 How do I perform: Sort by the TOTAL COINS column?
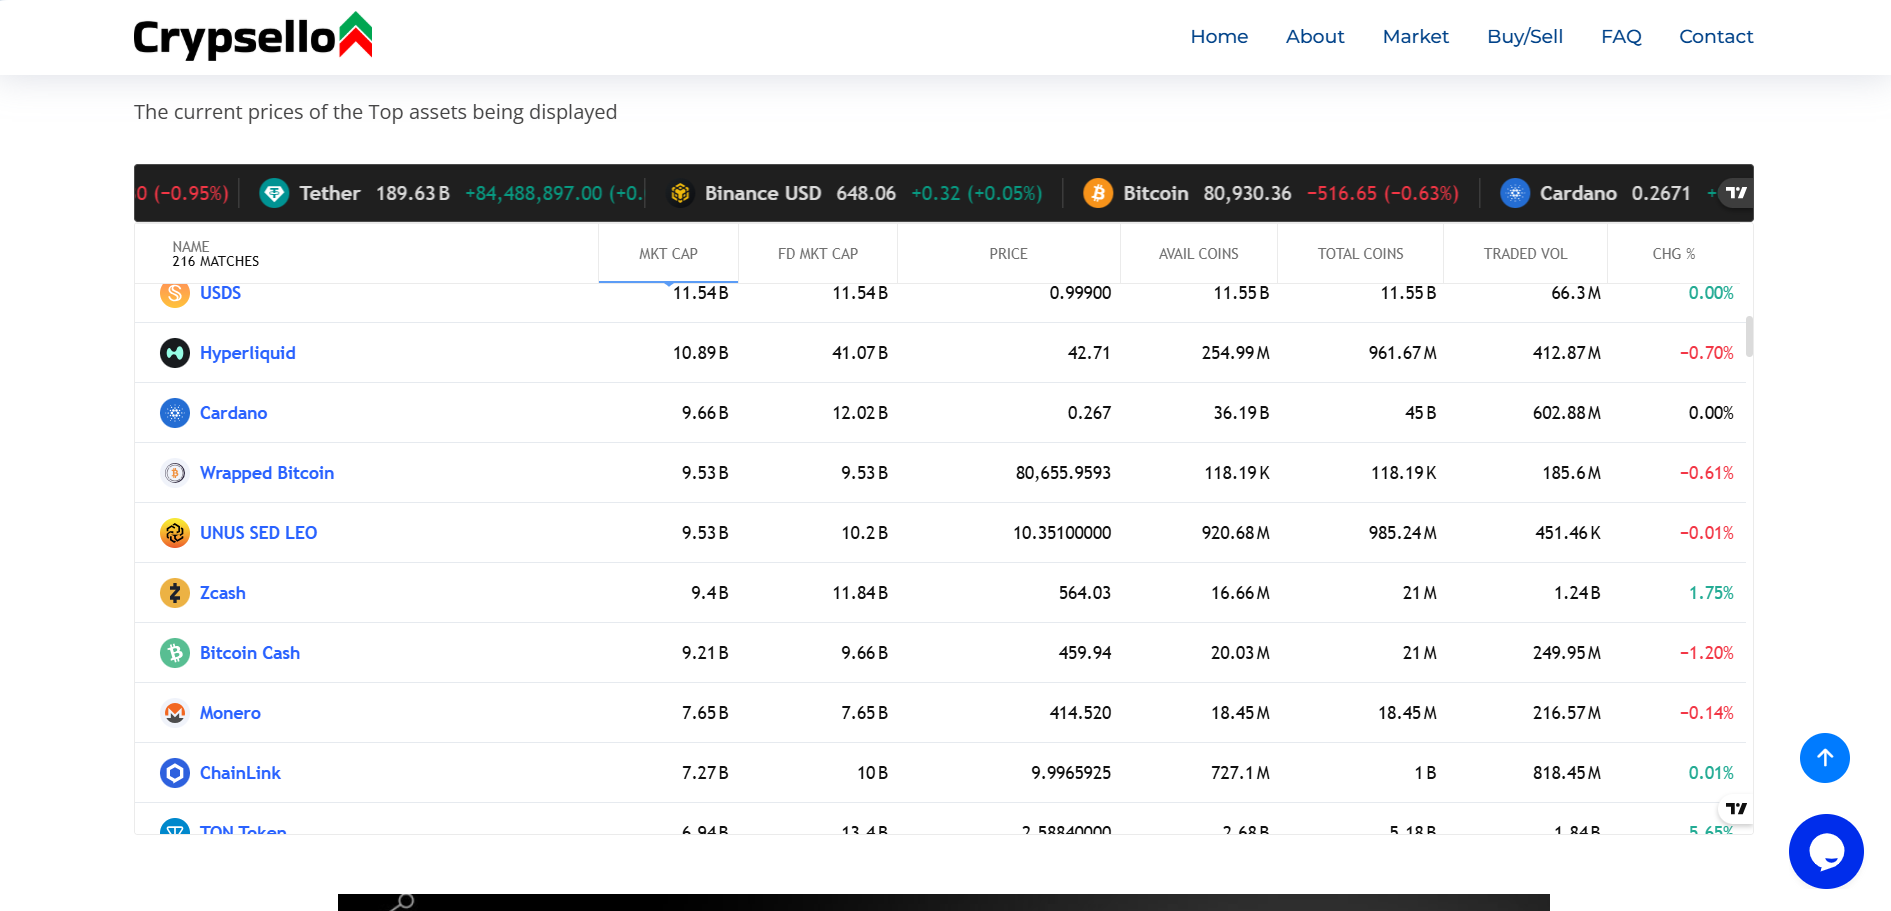[1361, 254]
